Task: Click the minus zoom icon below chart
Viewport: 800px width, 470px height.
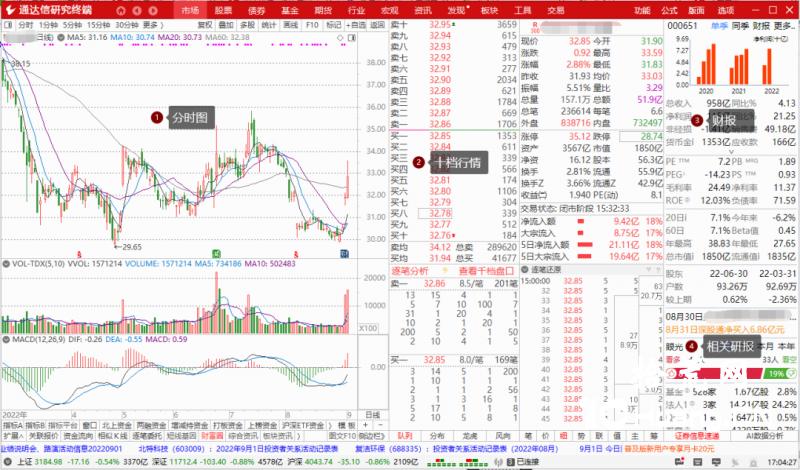Action: tap(379, 425)
